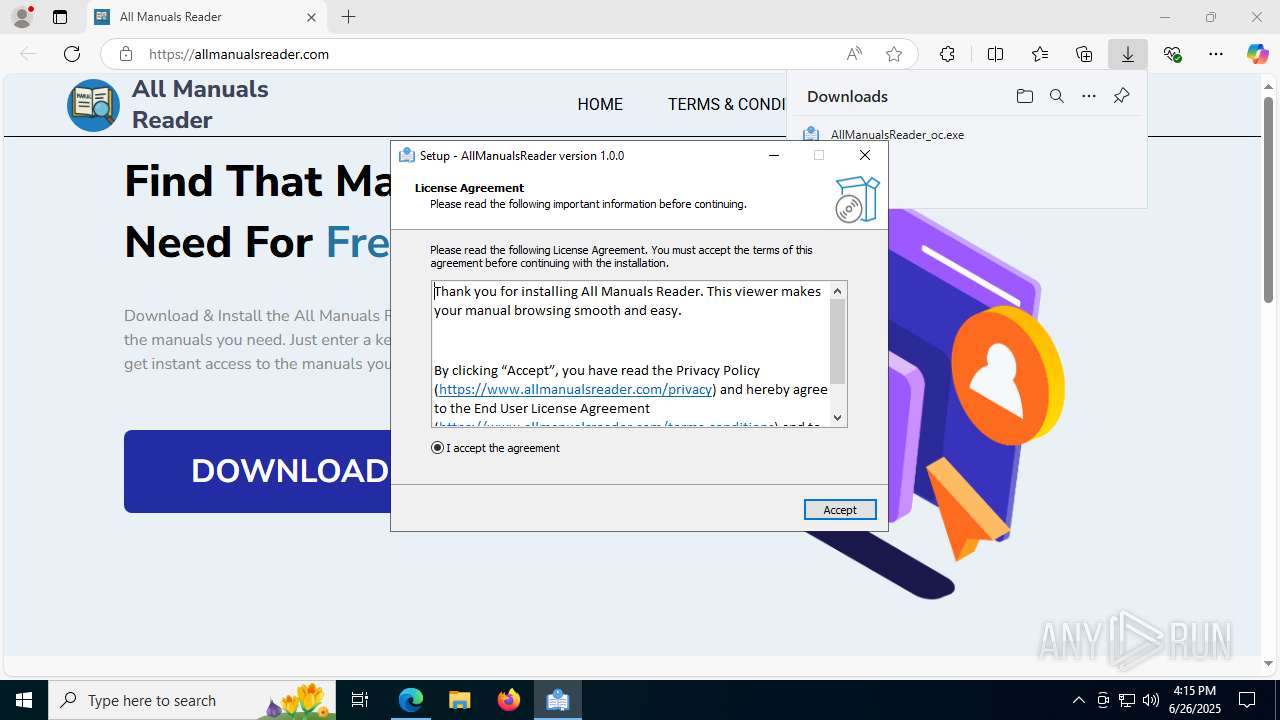This screenshot has height=720, width=1280.
Task: Pin the Downloads panel
Action: click(1121, 96)
